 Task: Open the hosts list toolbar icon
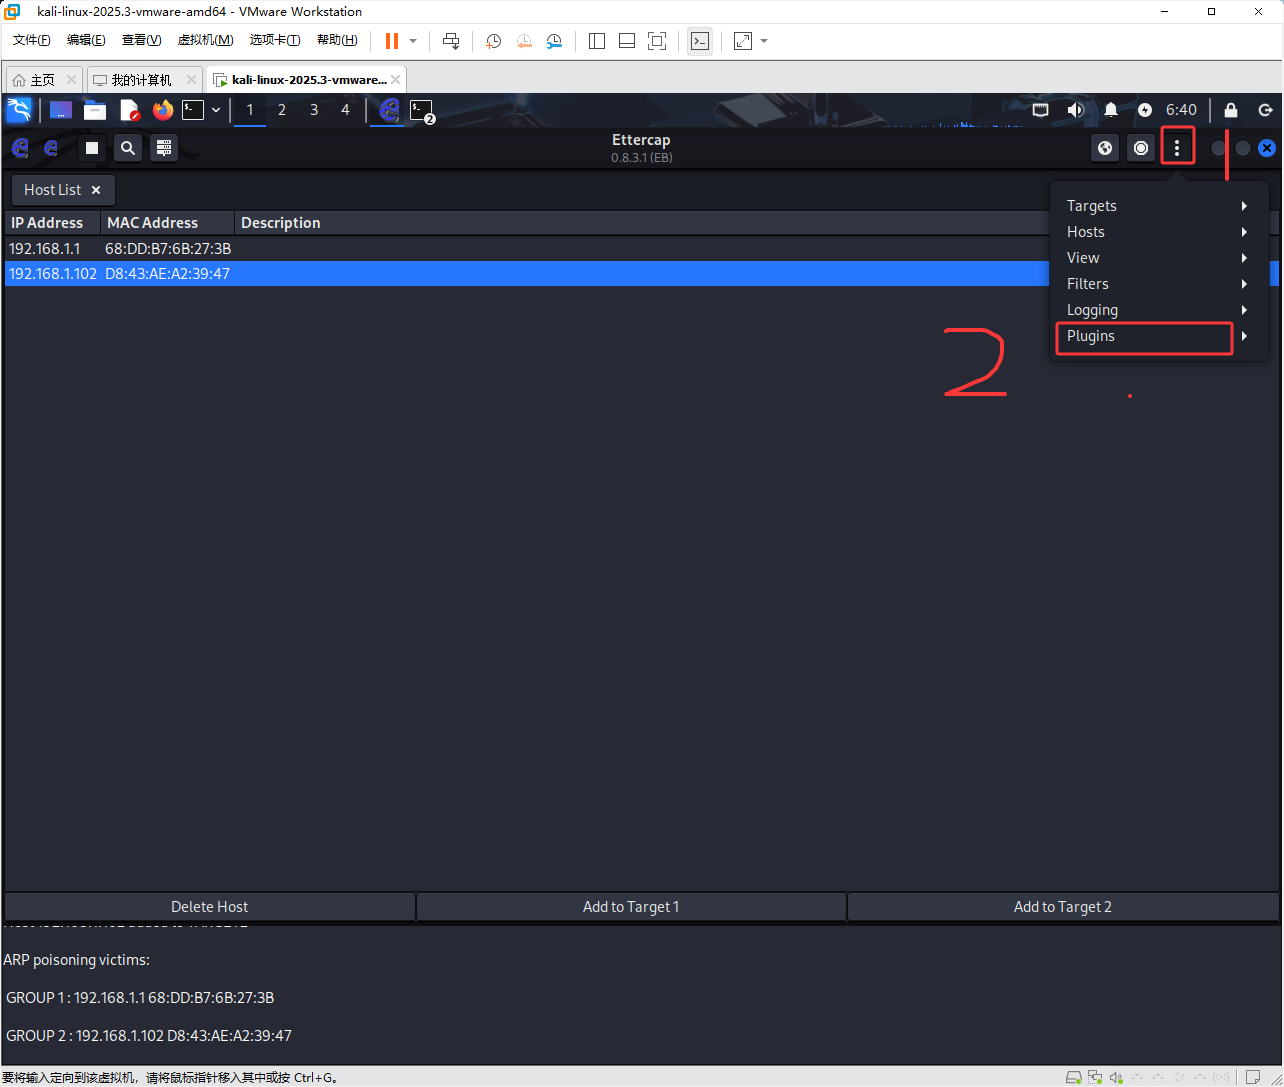pos(165,148)
